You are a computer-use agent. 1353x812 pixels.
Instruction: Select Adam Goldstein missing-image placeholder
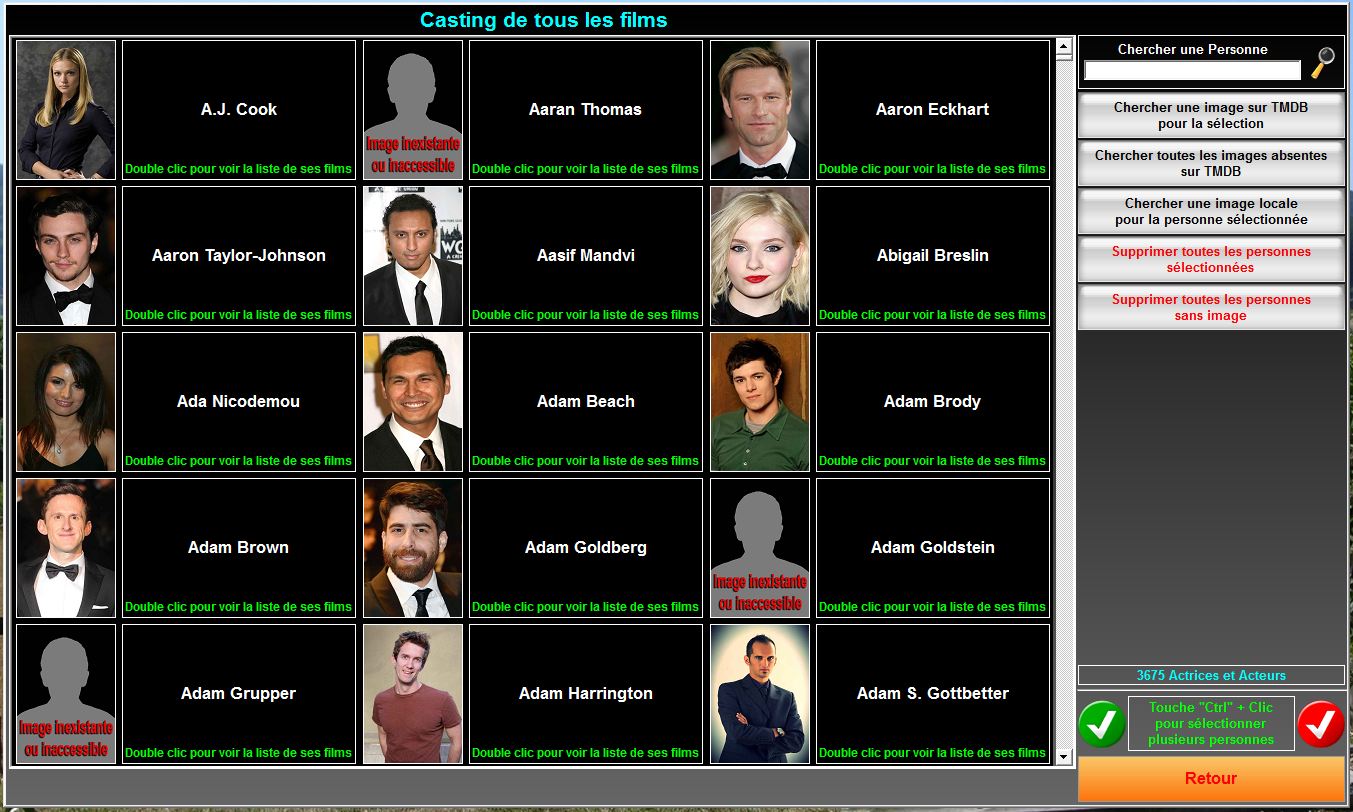pyautogui.click(x=760, y=548)
